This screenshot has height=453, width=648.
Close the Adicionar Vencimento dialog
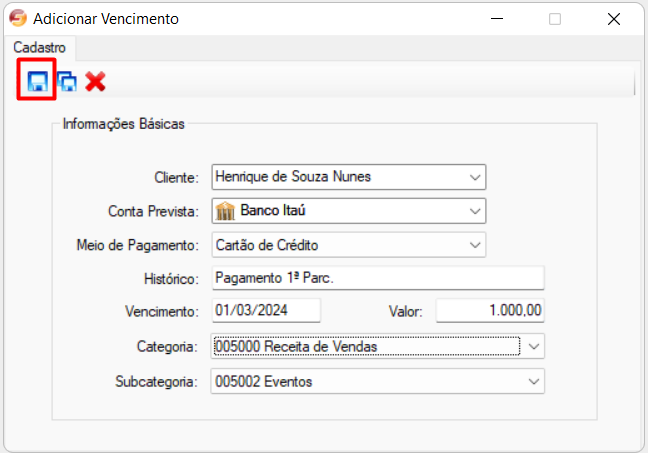click(614, 18)
